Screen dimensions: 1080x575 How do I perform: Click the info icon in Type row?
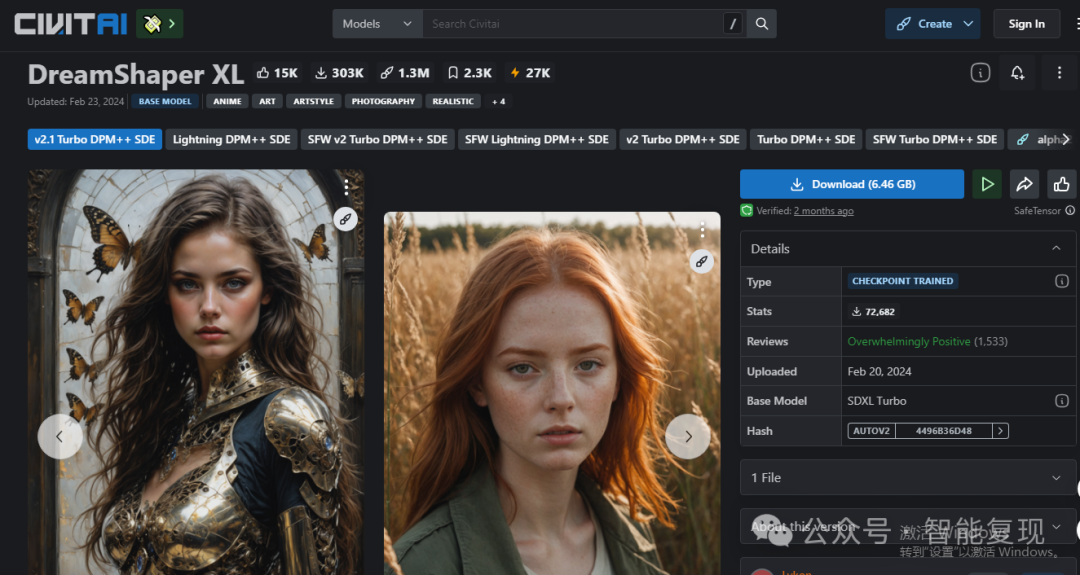(1061, 281)
